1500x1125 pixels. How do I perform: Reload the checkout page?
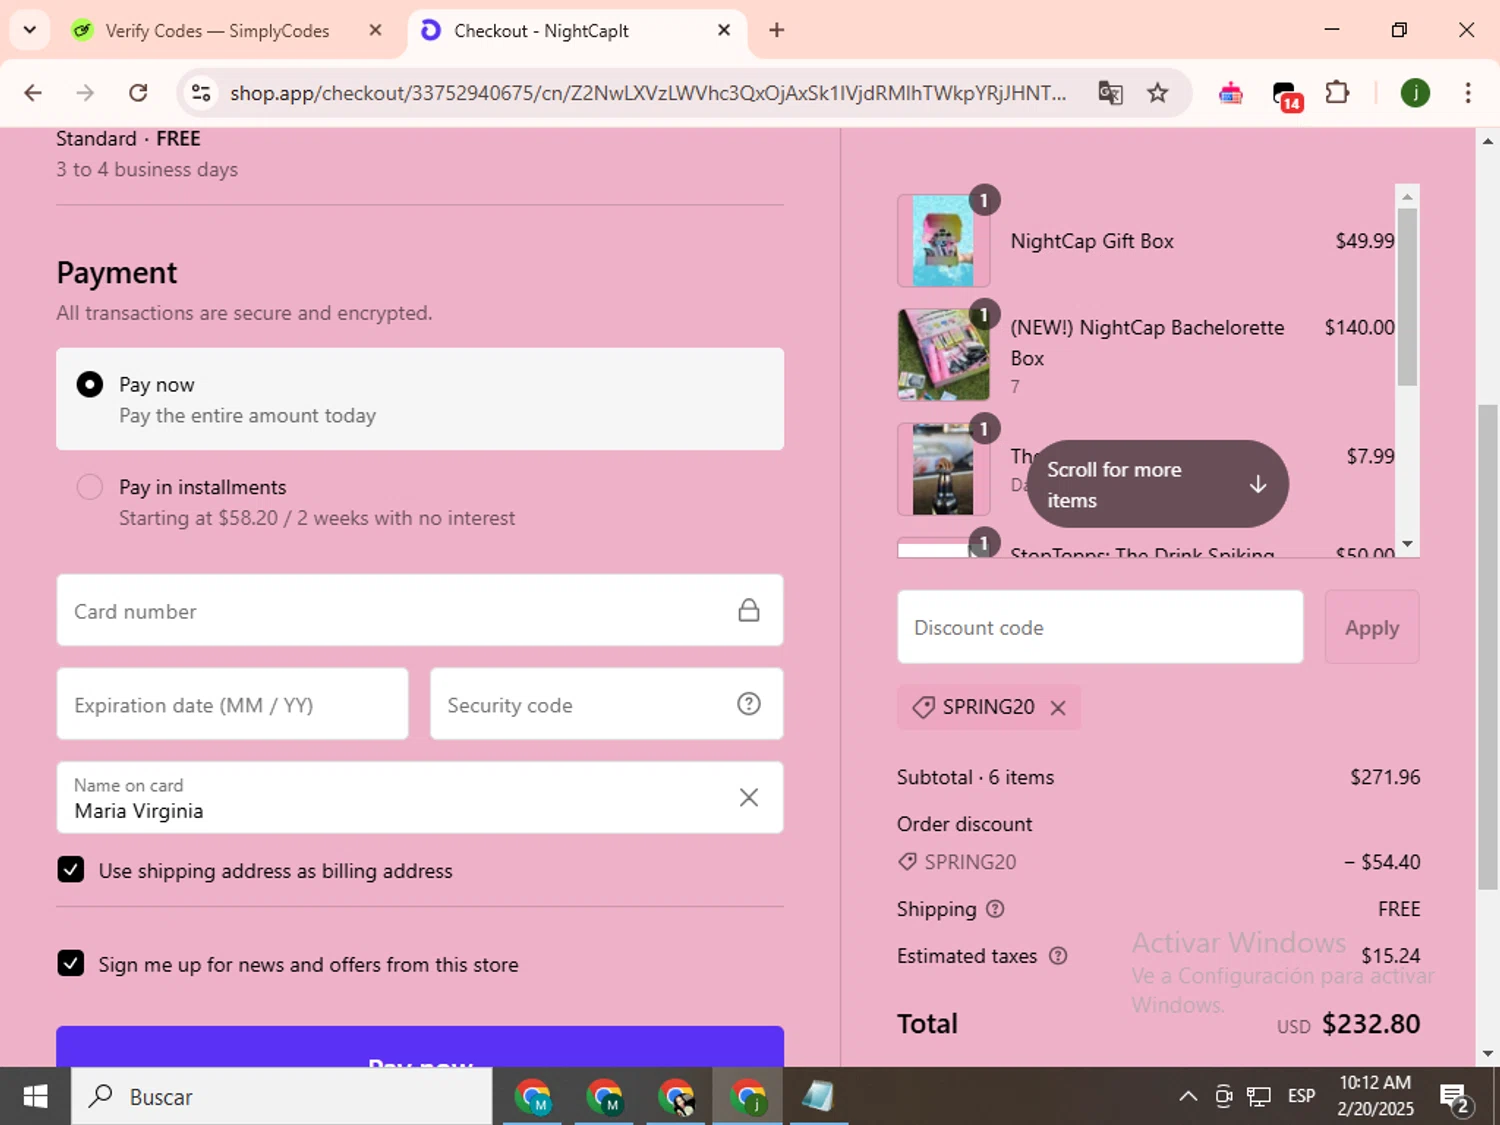coord(138,93)
